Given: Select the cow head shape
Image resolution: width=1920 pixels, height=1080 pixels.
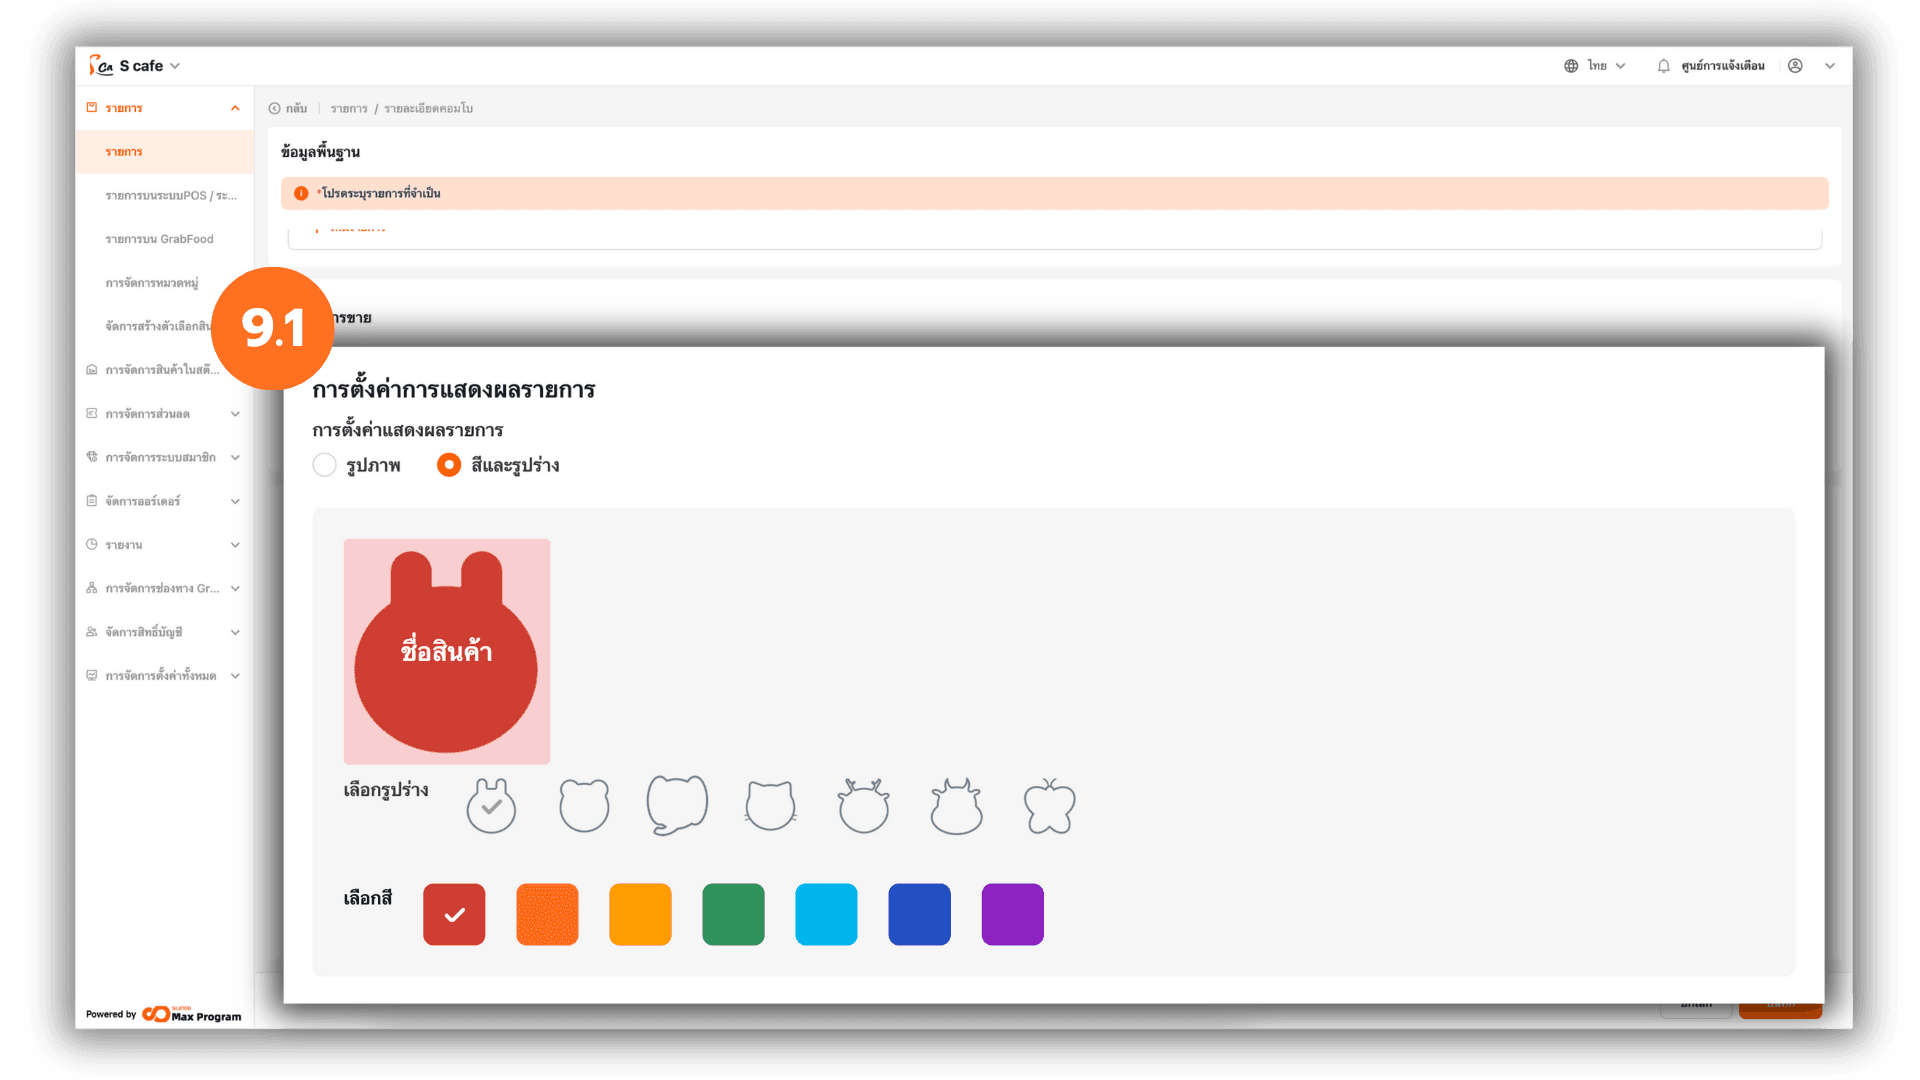Looking at the screenshot, I should [956, 806].
